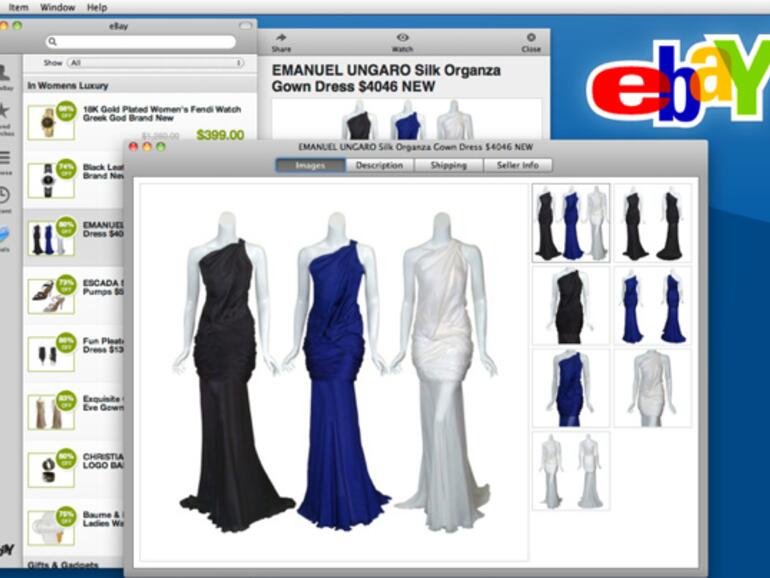Click the white dress preview in detail panel
The width and height of the screenshot is (770, 578).
(x=453, y=120)
